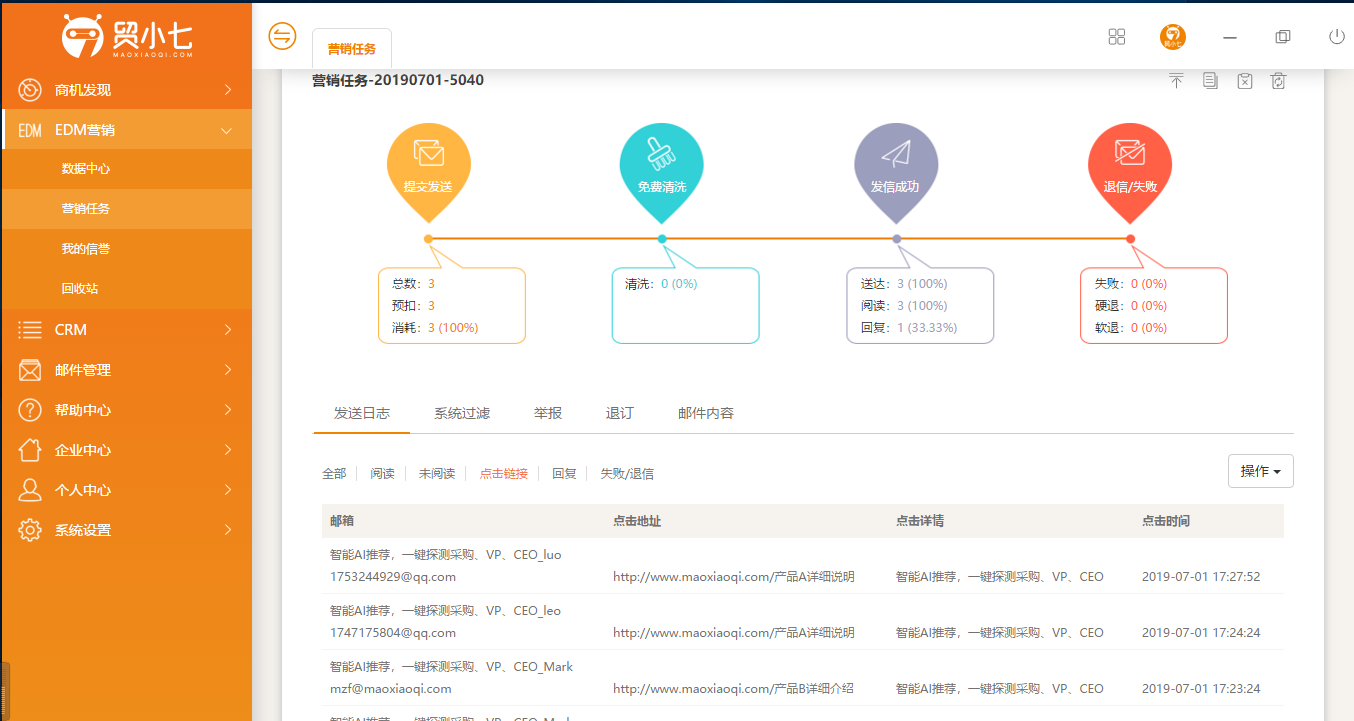Filter log by 未阅读
Viewport: 1354px width, 721px height.
coord(437,474)
